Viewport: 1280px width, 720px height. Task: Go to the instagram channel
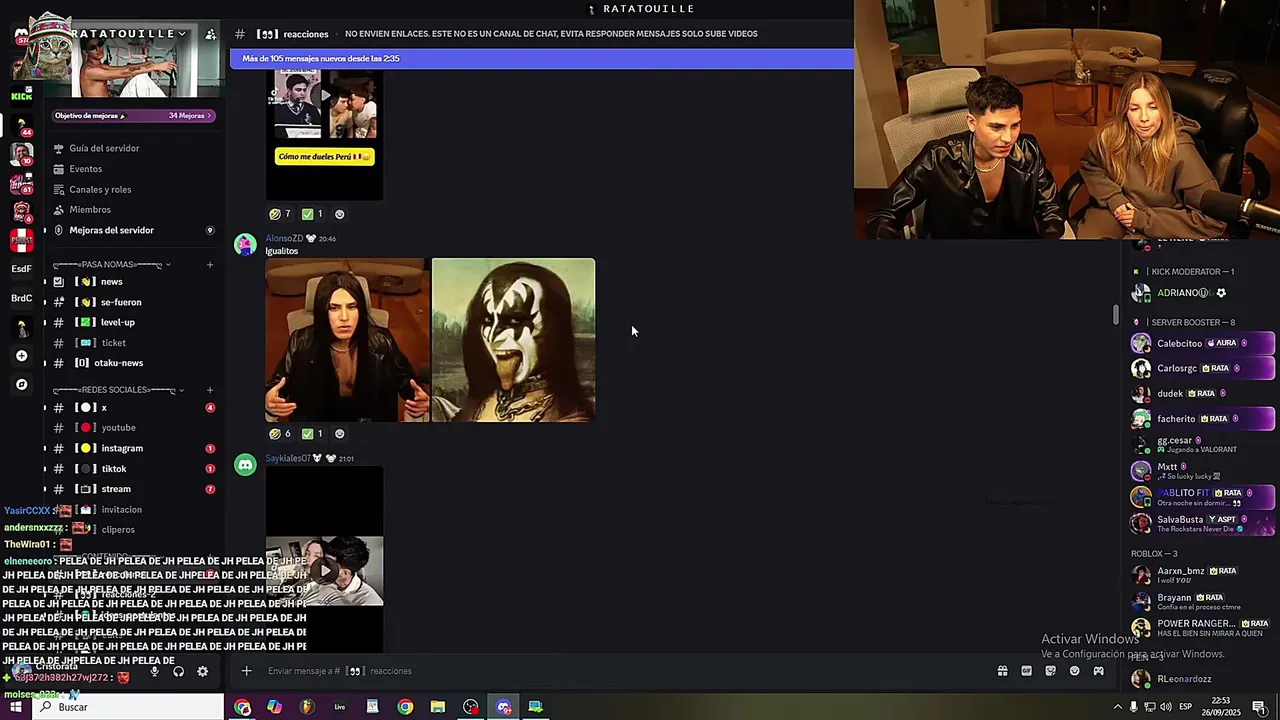(x=122, y=448)
